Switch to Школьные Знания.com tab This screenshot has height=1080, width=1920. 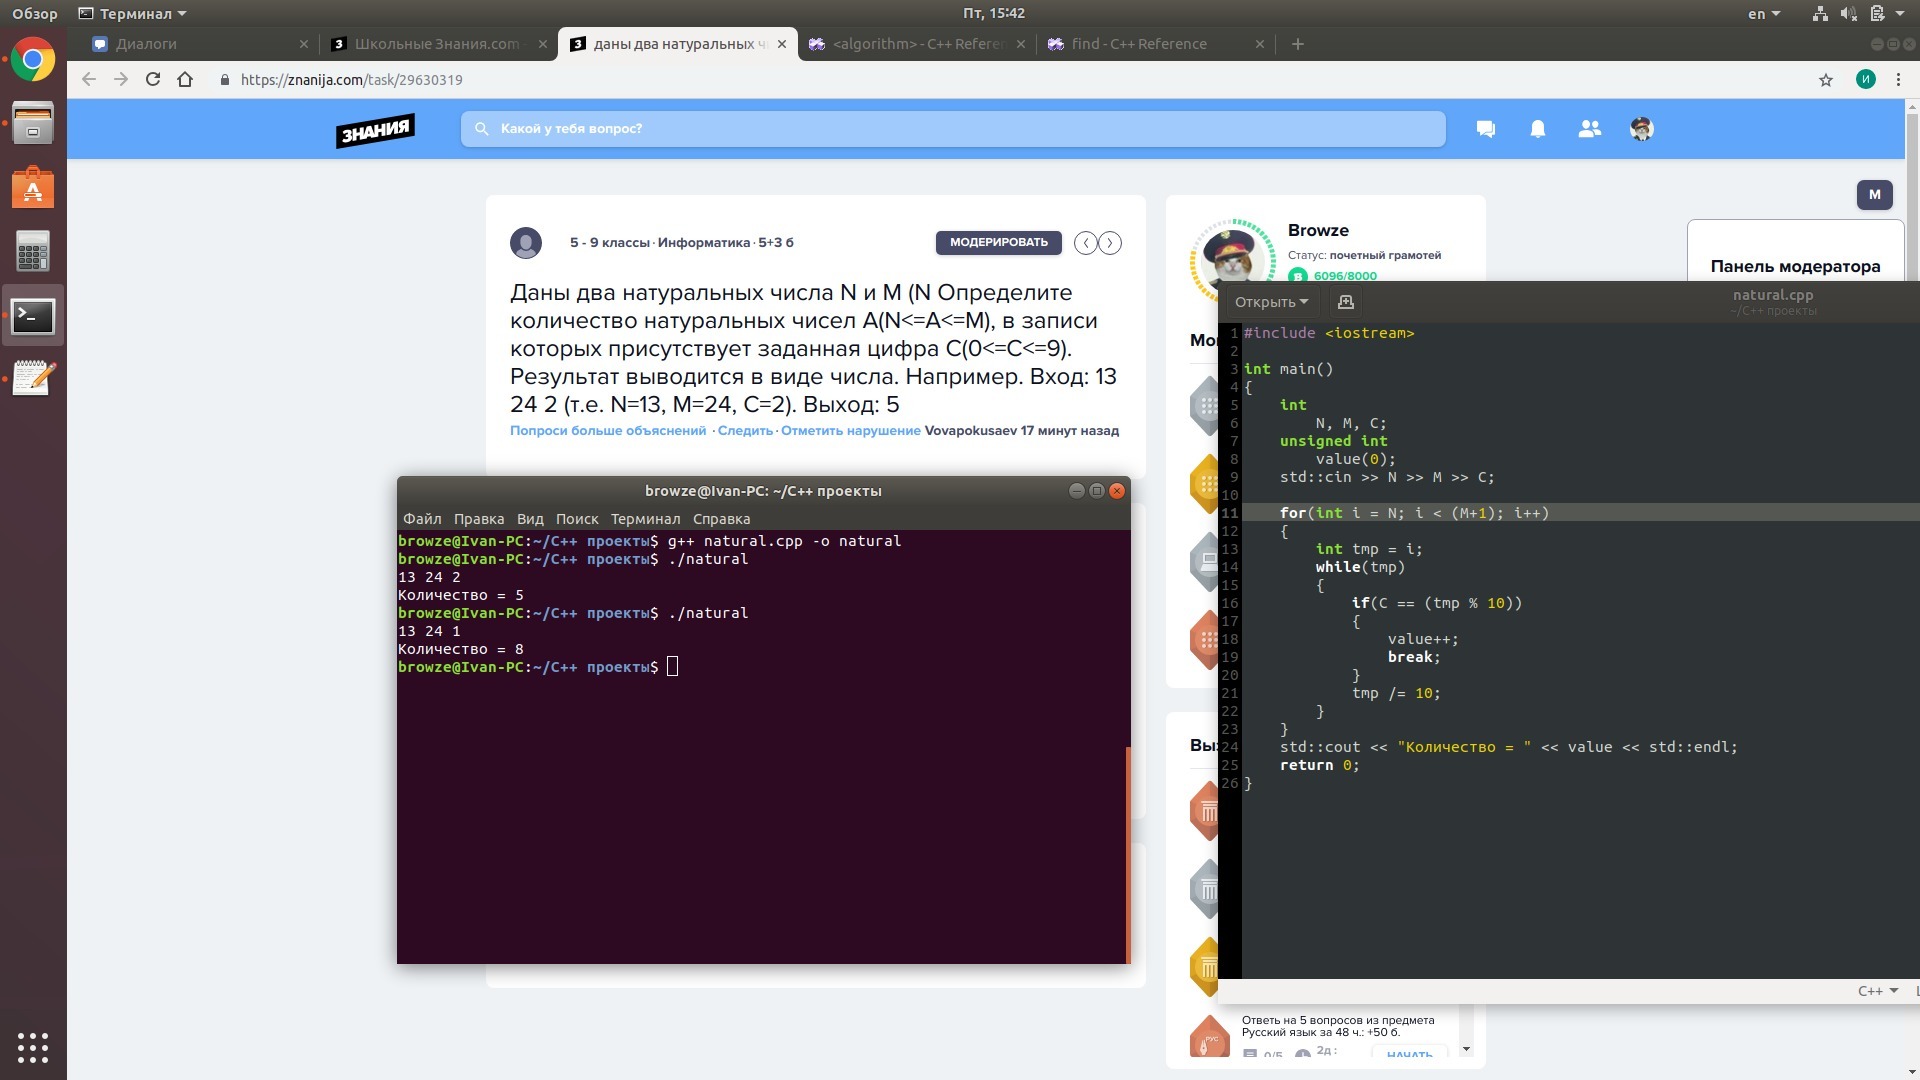(x=437, y=44)
